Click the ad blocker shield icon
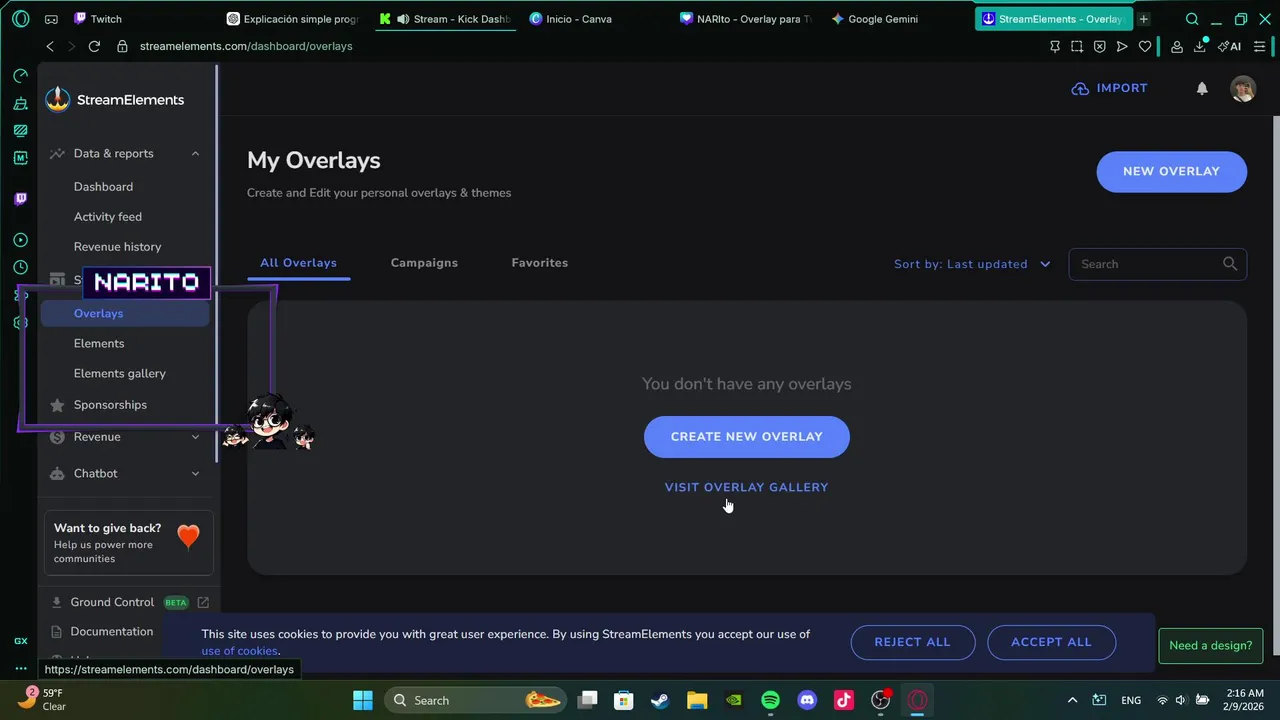The height and width of the screenshot is (720, 1280). tap(1099, 46)
